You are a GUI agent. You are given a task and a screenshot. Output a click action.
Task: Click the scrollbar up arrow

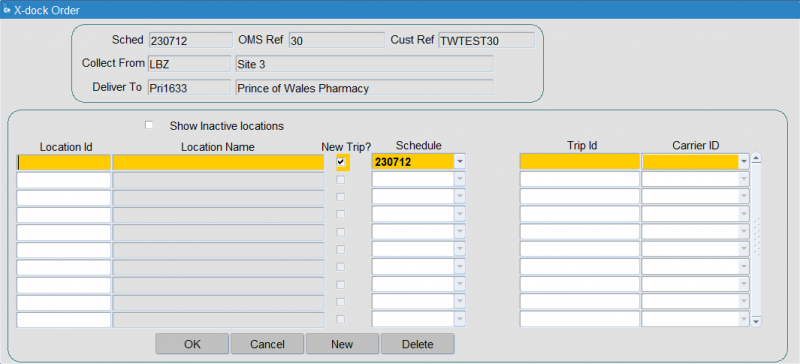click(x=756, y=158)
